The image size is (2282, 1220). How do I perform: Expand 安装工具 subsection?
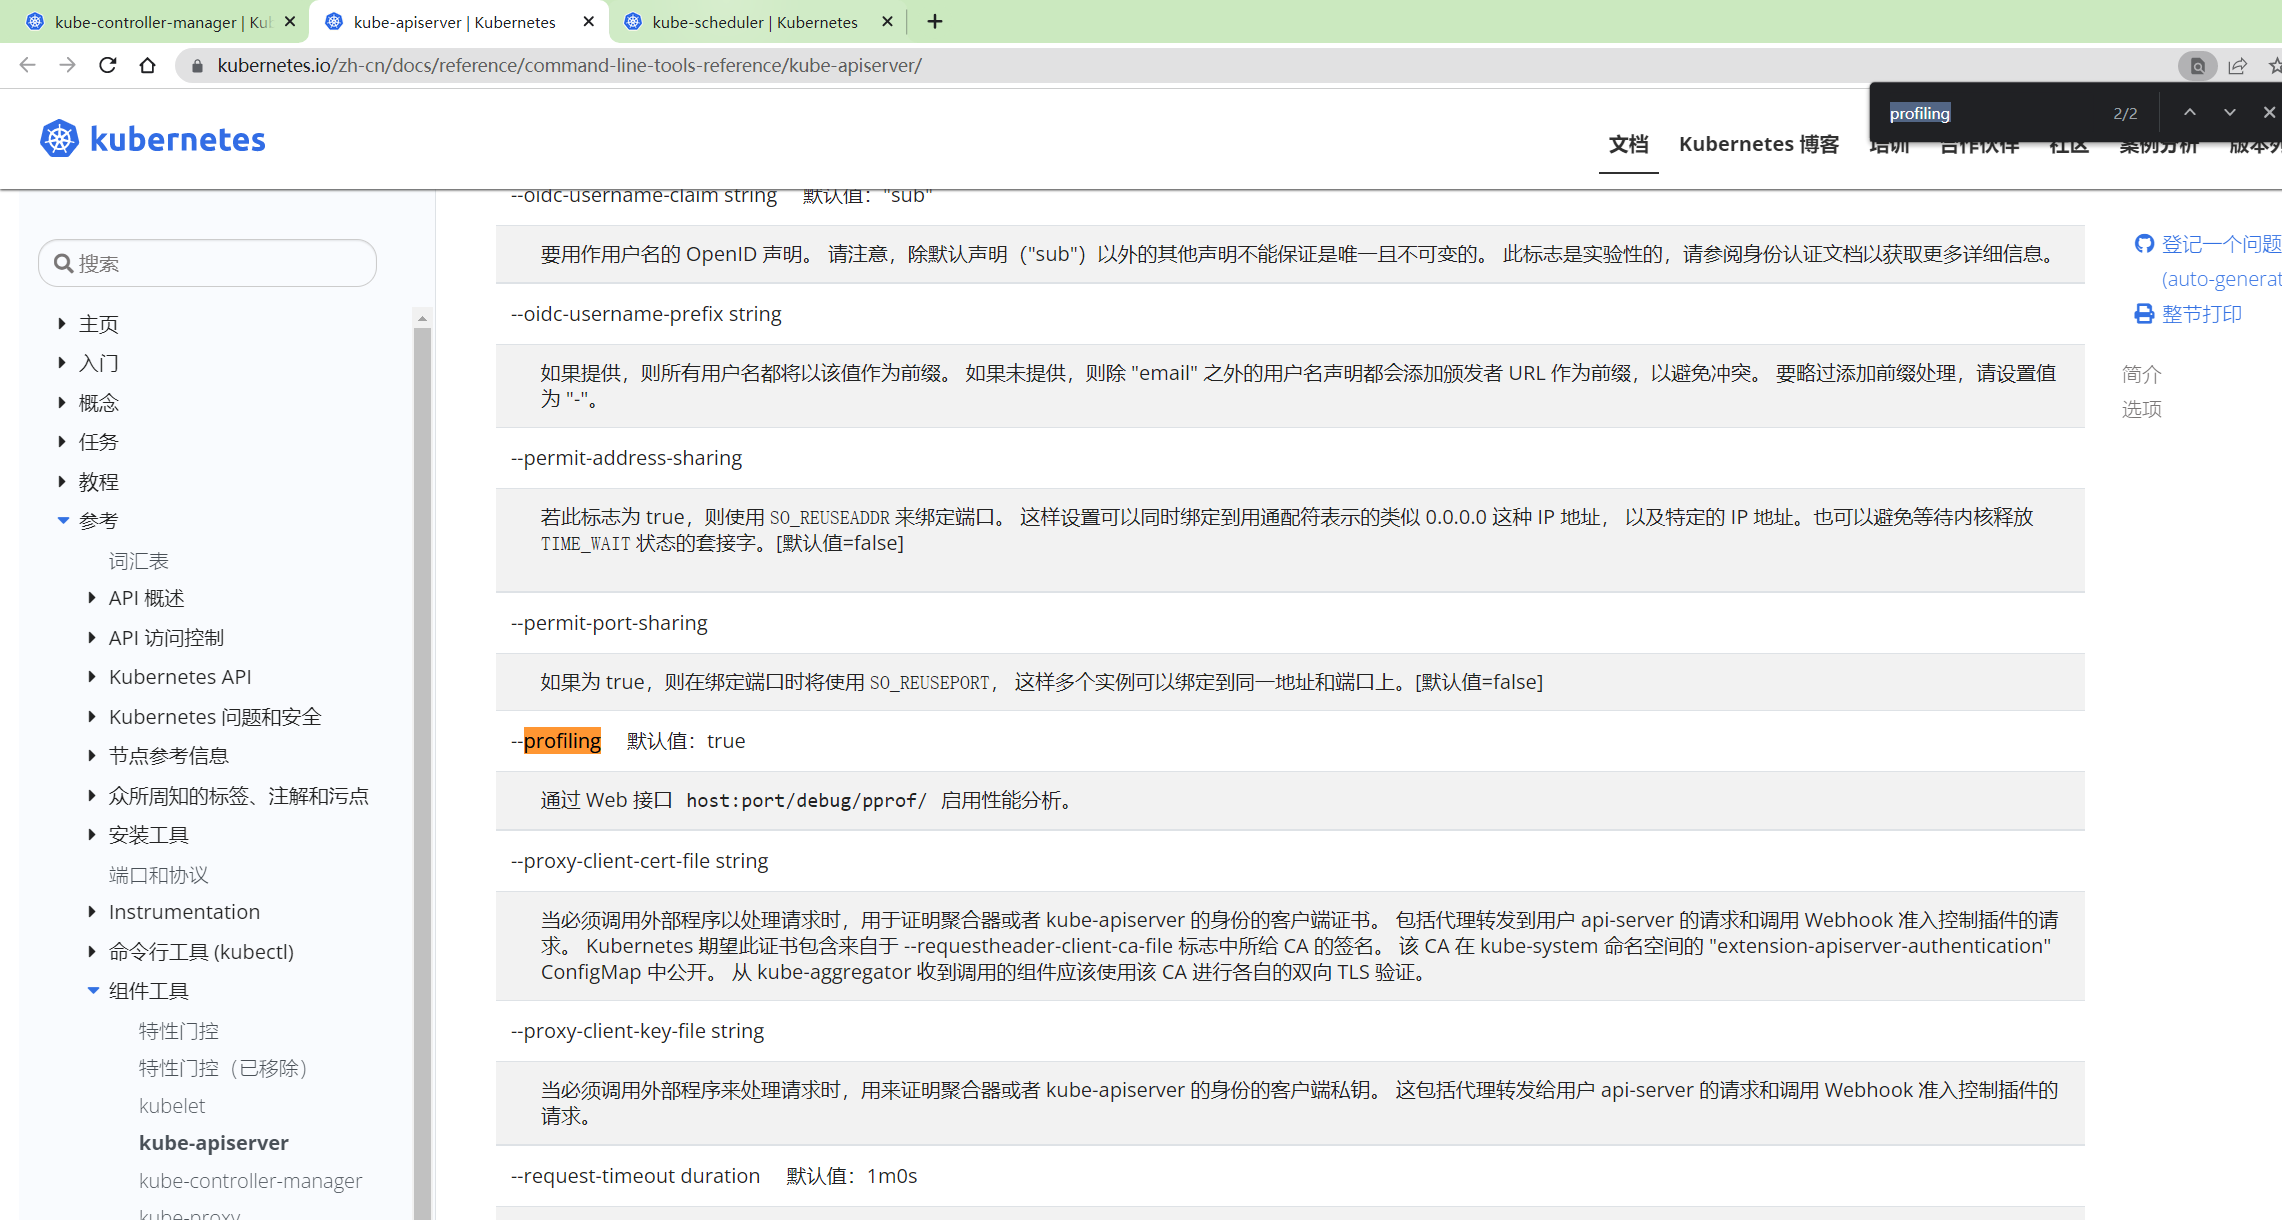[x=92, y=834]
